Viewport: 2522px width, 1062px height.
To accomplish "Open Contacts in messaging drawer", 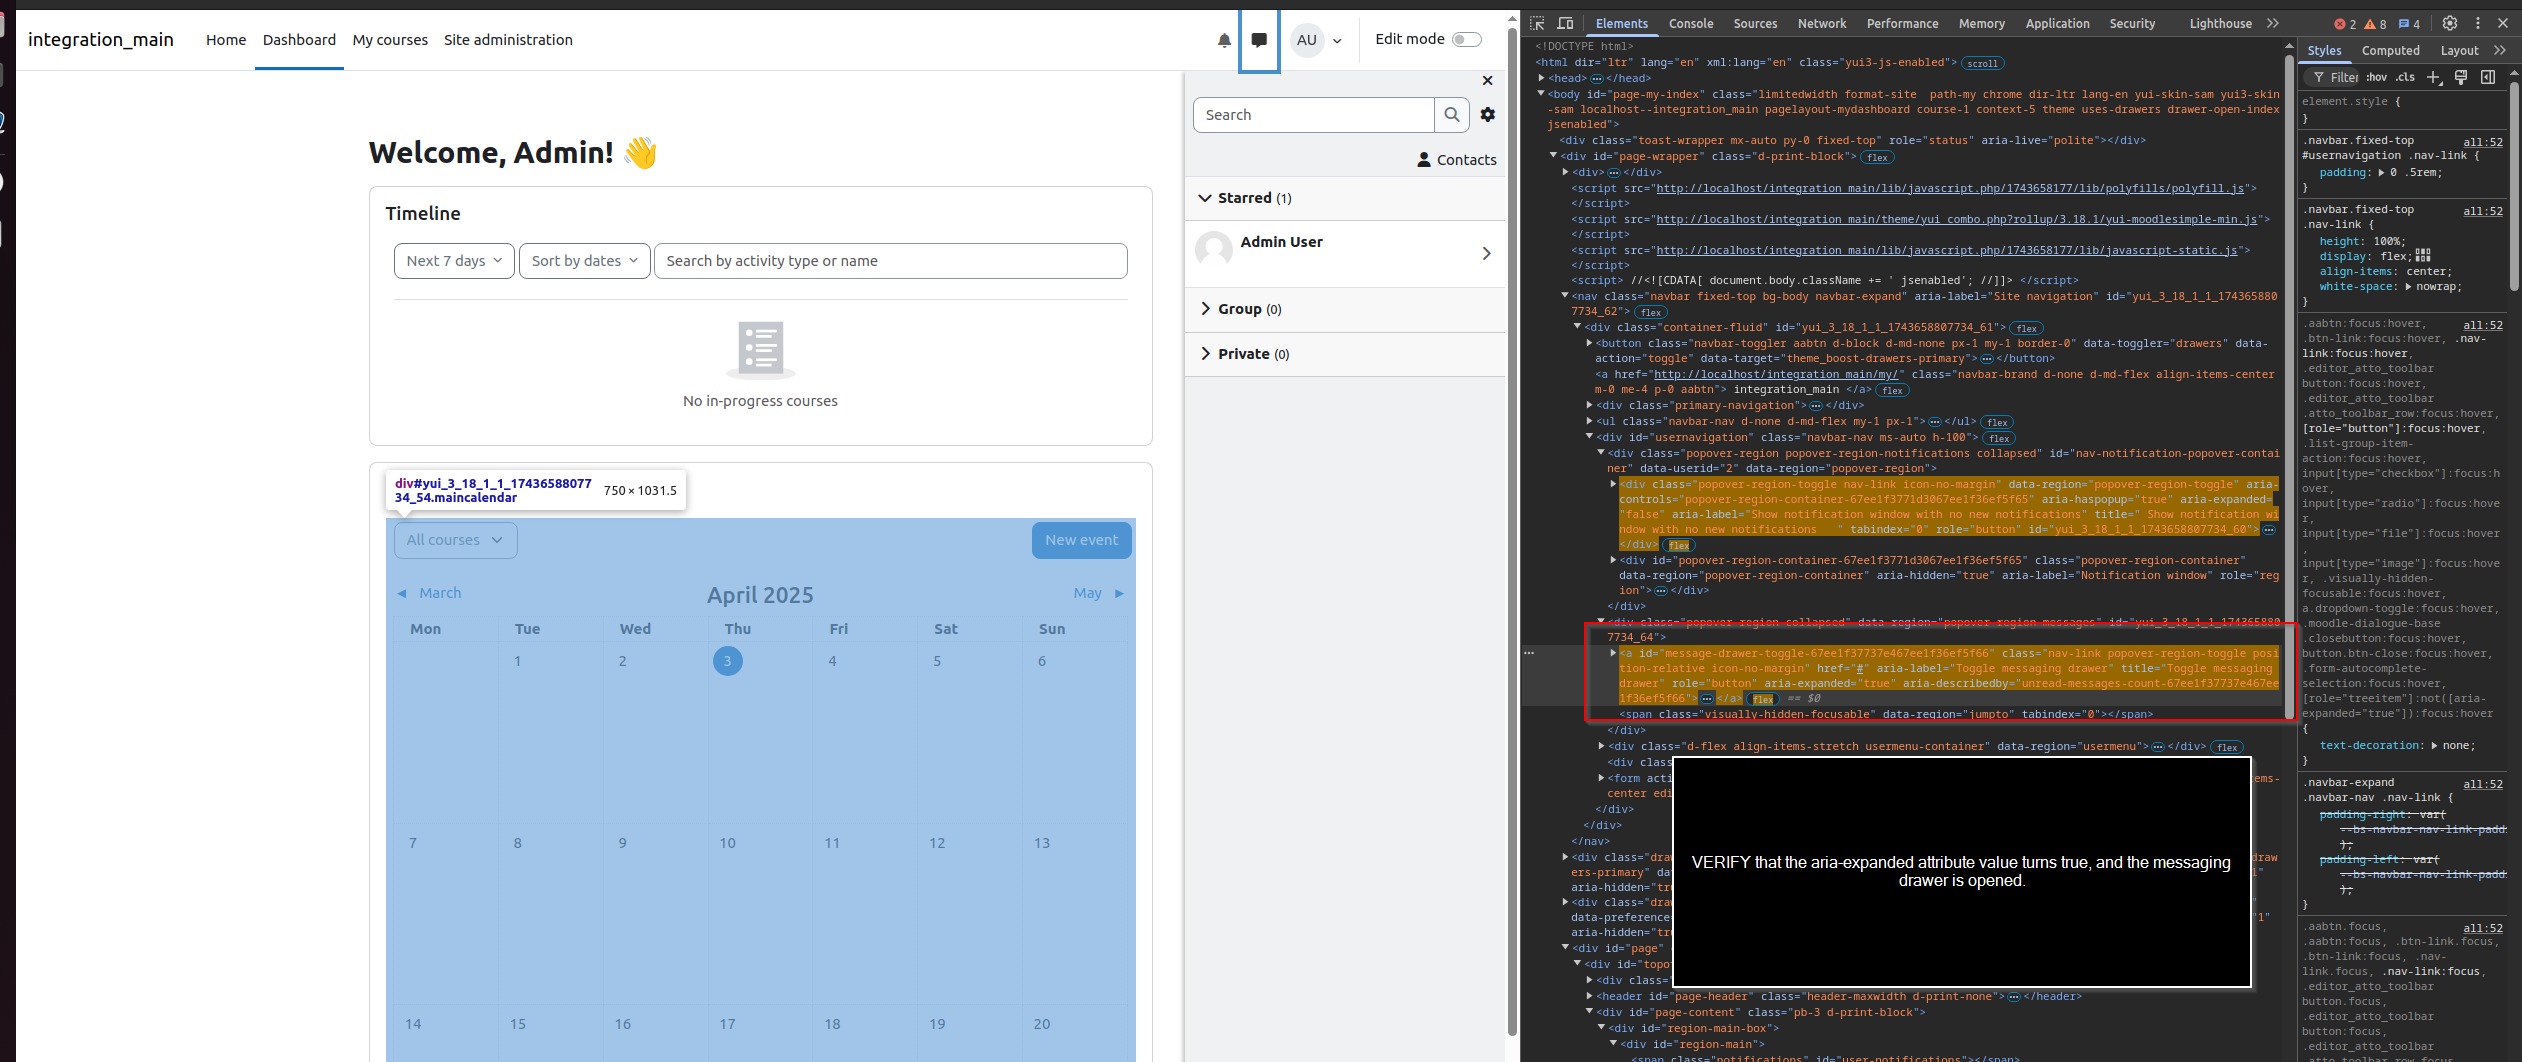I will point(1457,160).
